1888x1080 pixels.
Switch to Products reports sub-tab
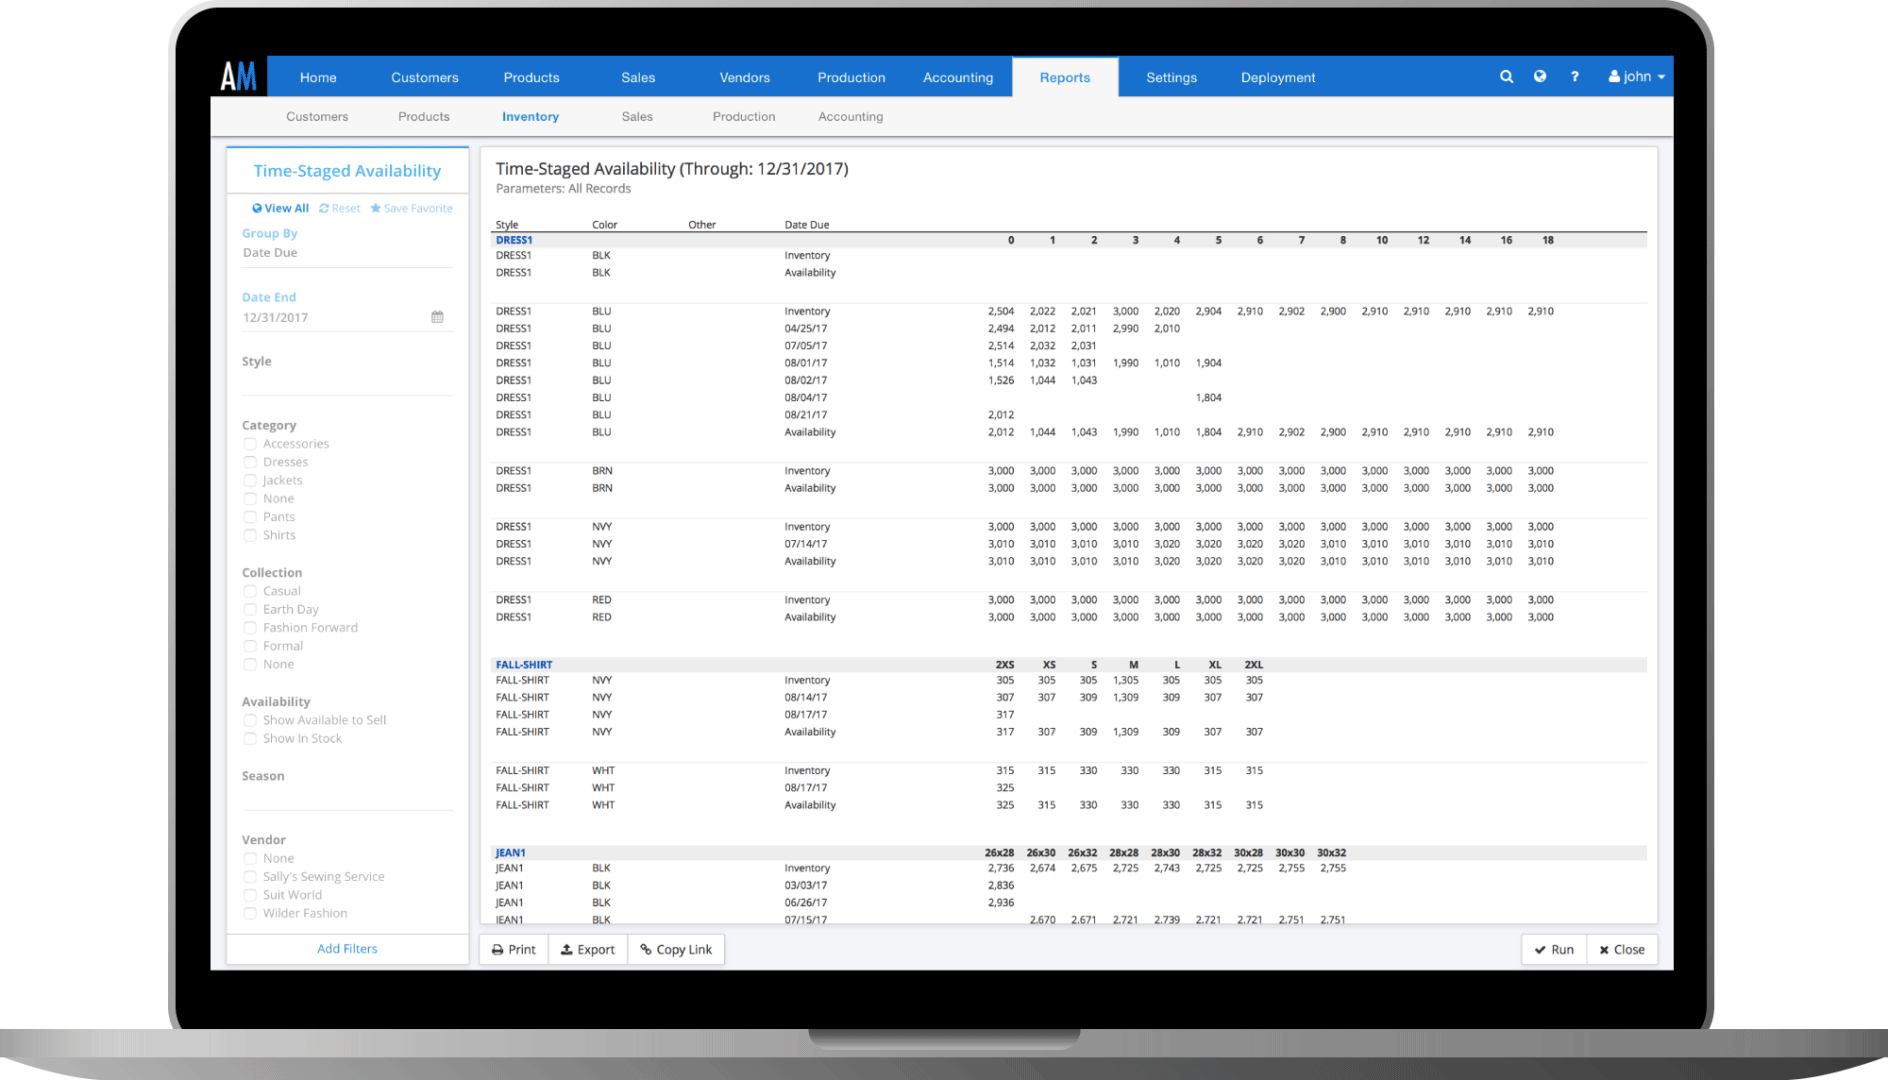[424, 116]
